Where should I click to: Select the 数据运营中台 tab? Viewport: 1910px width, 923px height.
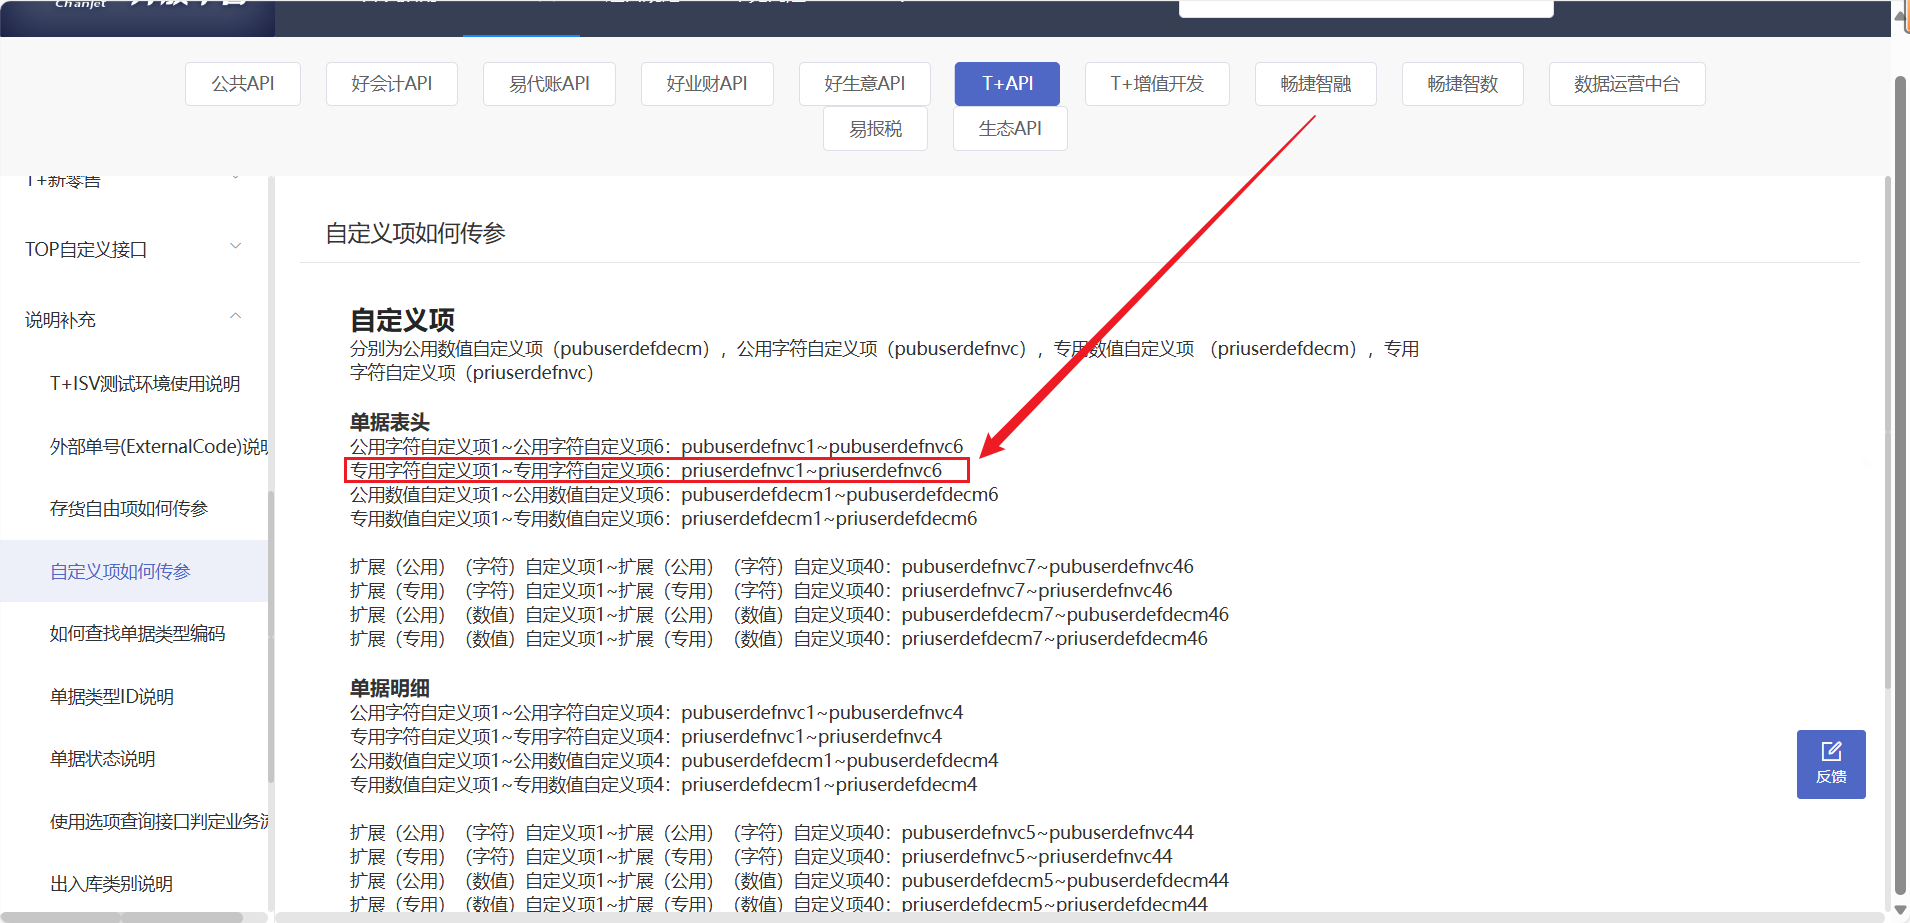click(x=1627, y=84)
